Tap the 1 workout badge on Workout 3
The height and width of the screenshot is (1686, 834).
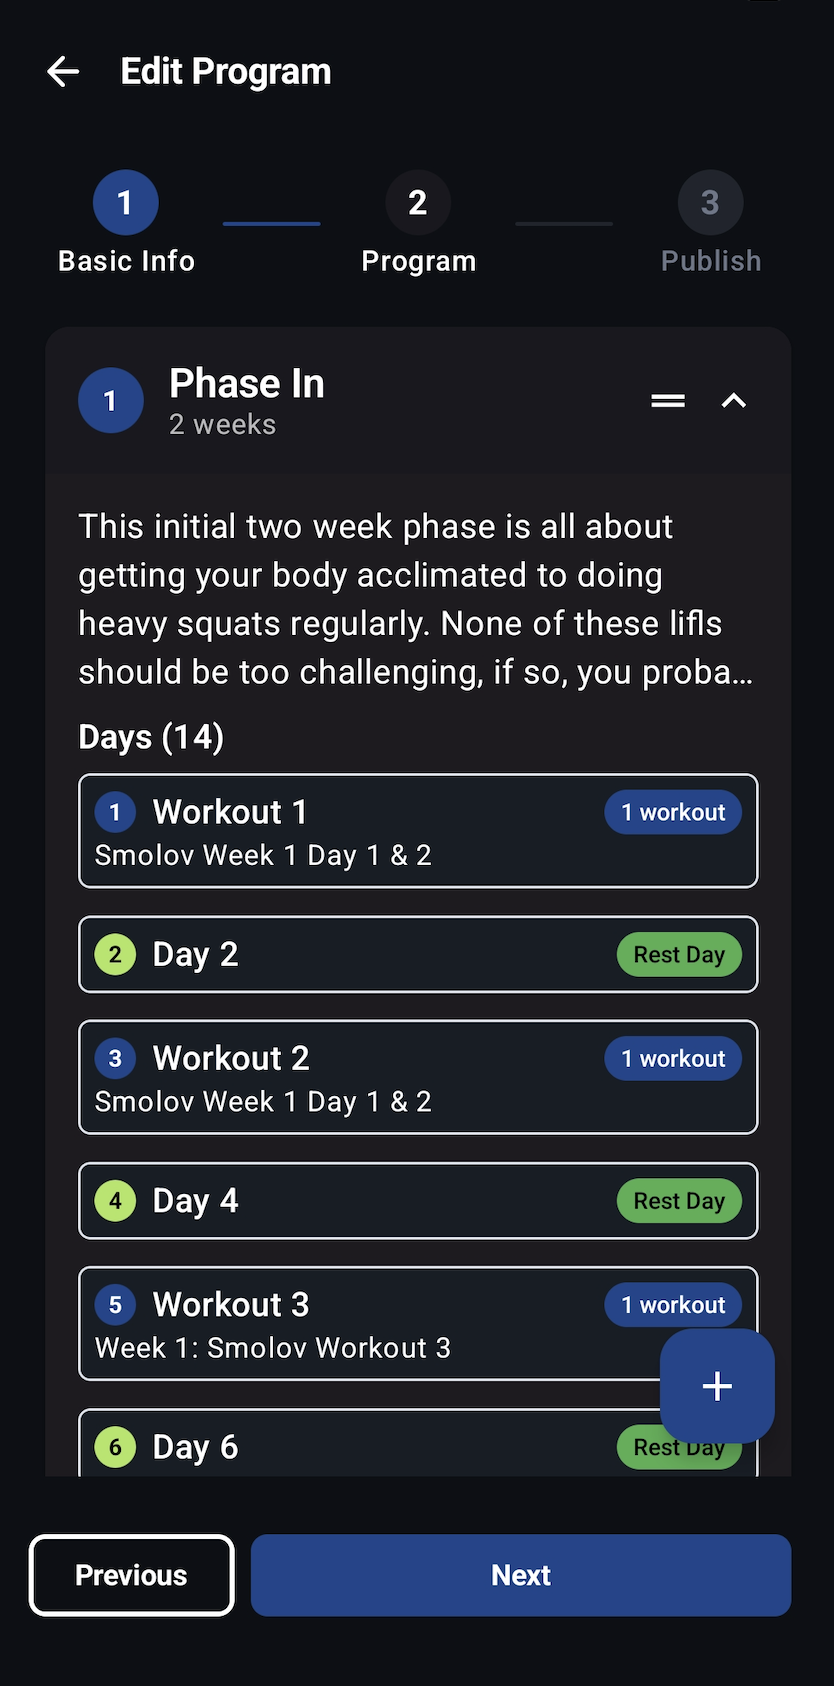coord(673,1305)
